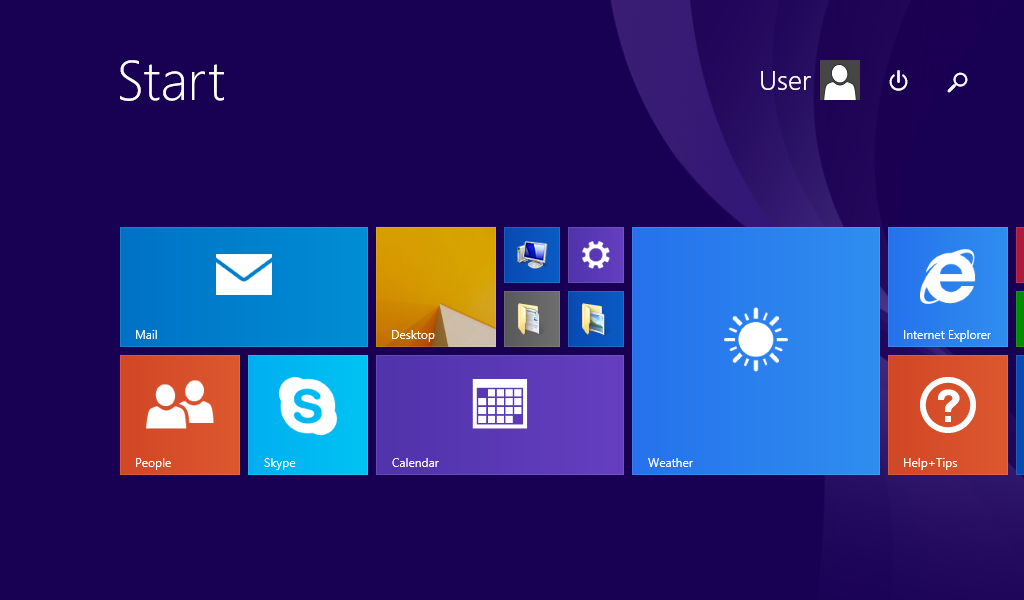Click the partially visible red tile

coord(1020,255)
